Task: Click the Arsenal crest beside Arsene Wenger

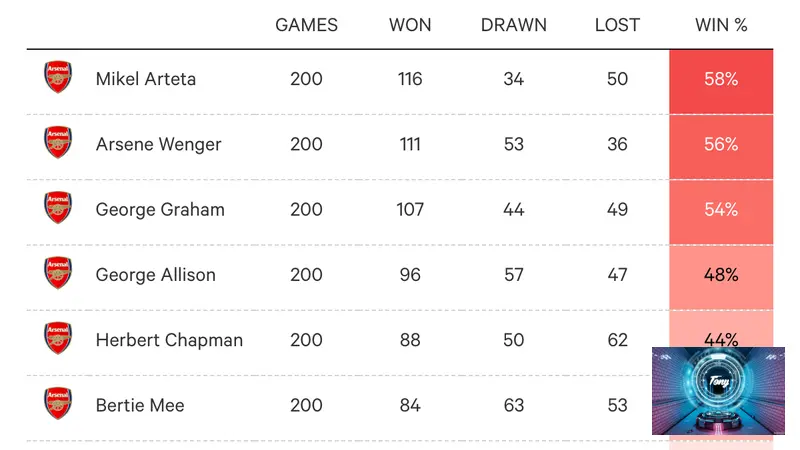Action: (58, 142)
